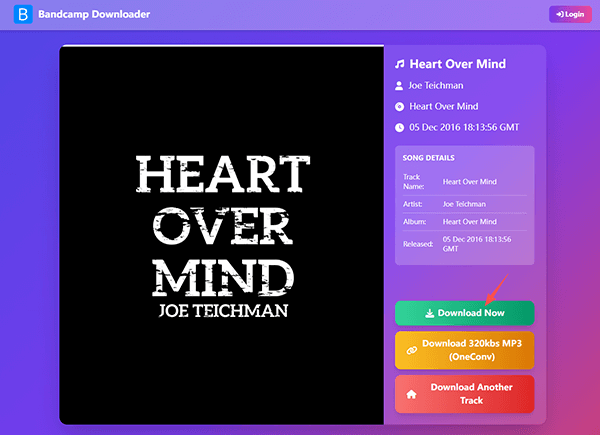Click the Released value in the Song Details table
600x435 pixels.
click(x=477, y=244)
